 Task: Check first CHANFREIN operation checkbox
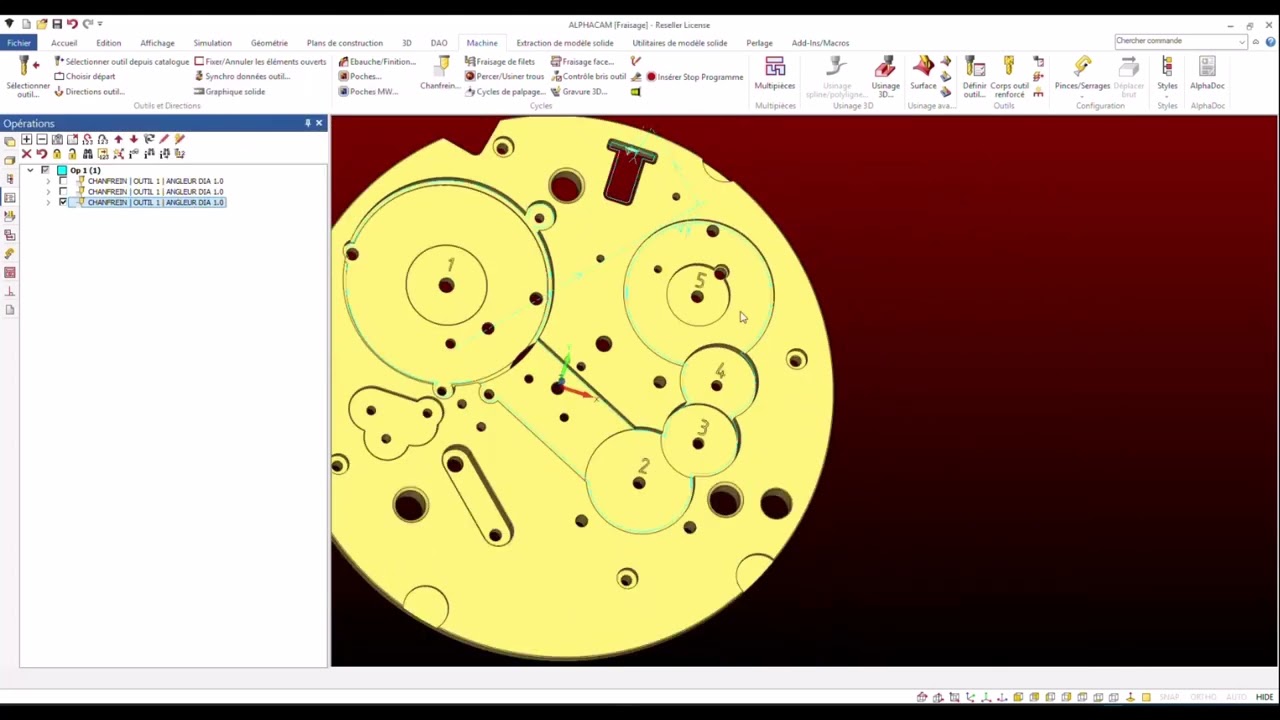tap(63, 181)
